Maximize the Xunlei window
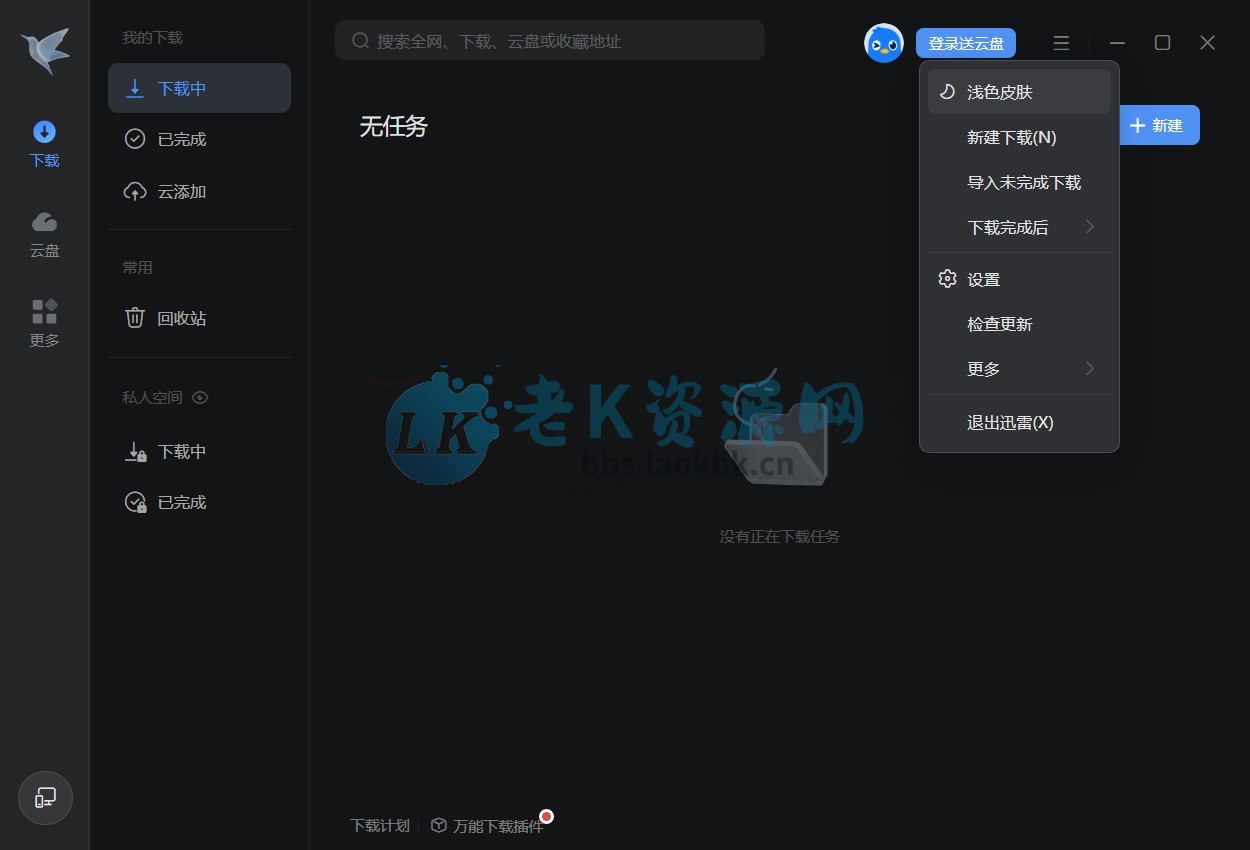The image size is (1250, 850). click(x=1162, y=42)
